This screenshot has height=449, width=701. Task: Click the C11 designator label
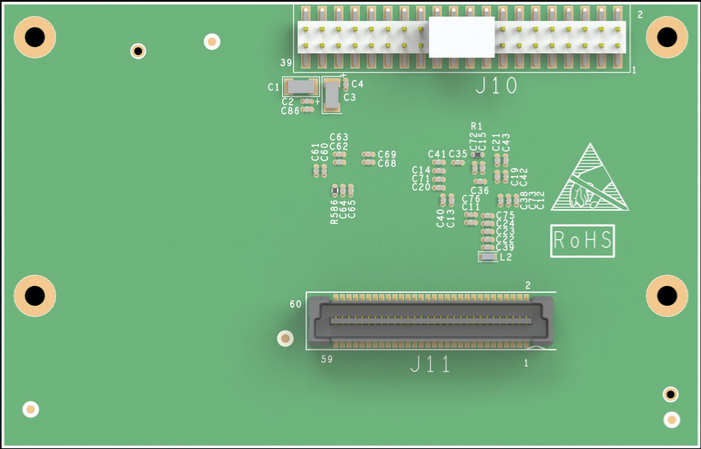pos(471,207)
